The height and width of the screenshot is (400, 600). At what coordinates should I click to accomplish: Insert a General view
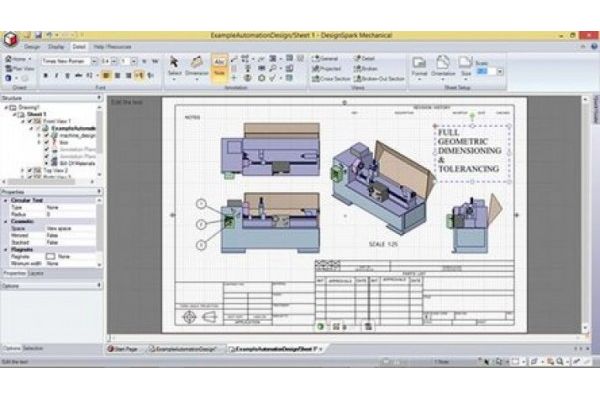325,59
